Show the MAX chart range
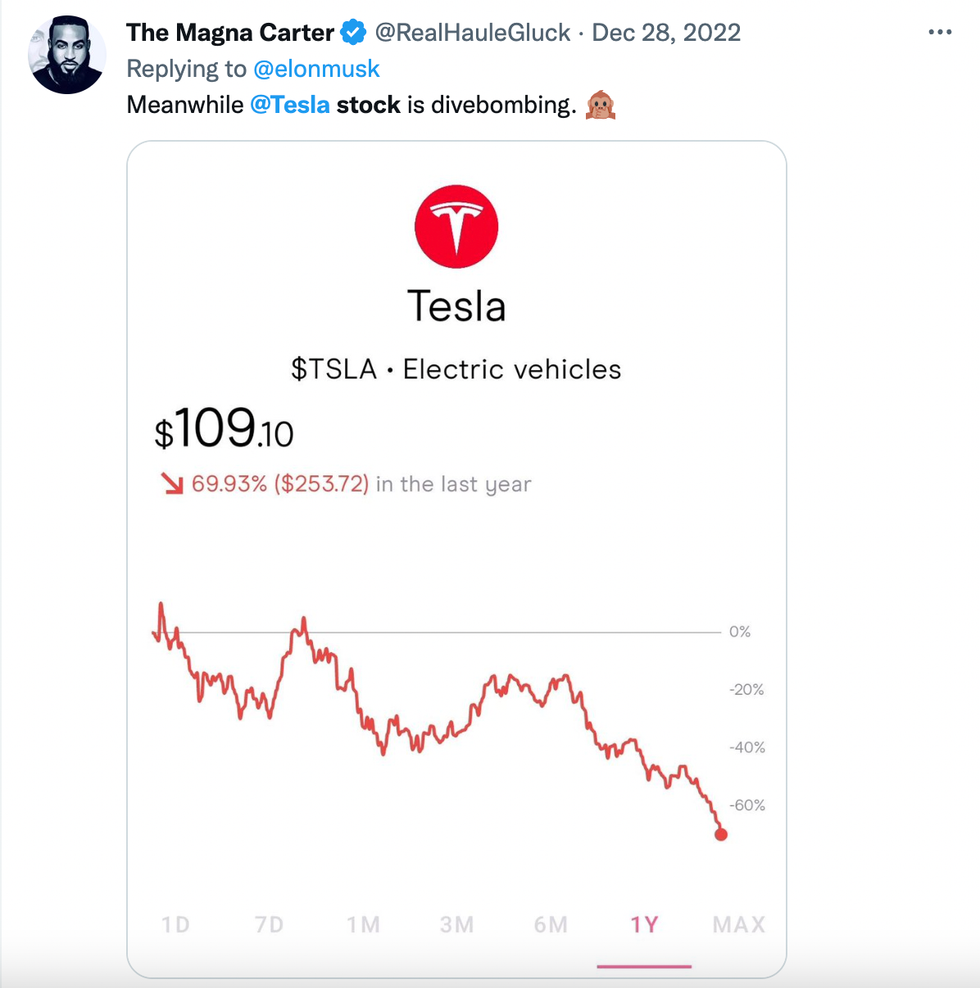980x988 pixels. click(739, 924)
